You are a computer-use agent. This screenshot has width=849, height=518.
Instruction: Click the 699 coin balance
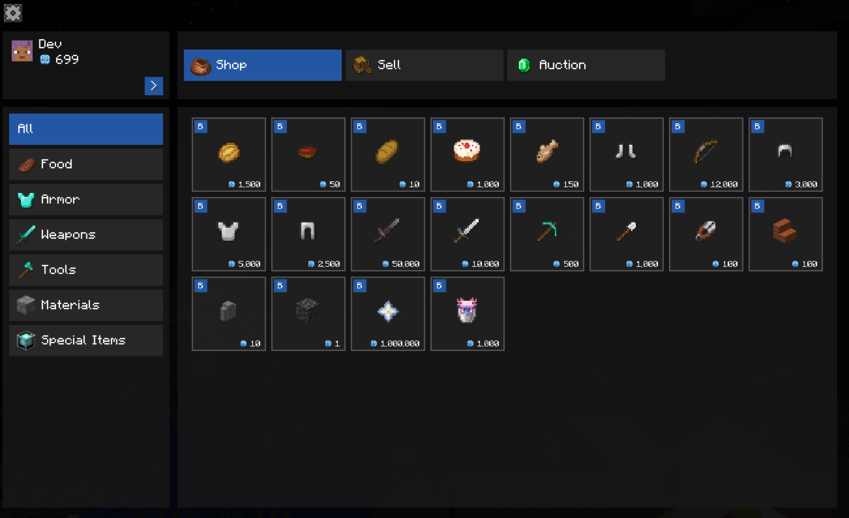60,60
